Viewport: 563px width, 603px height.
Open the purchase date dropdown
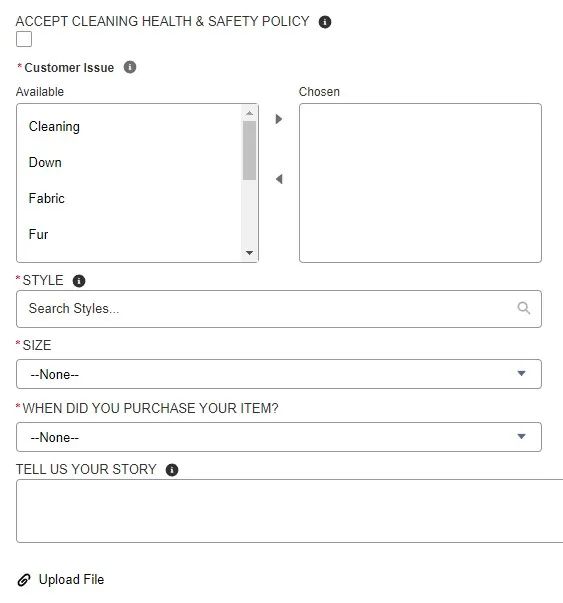coord(279,437)
